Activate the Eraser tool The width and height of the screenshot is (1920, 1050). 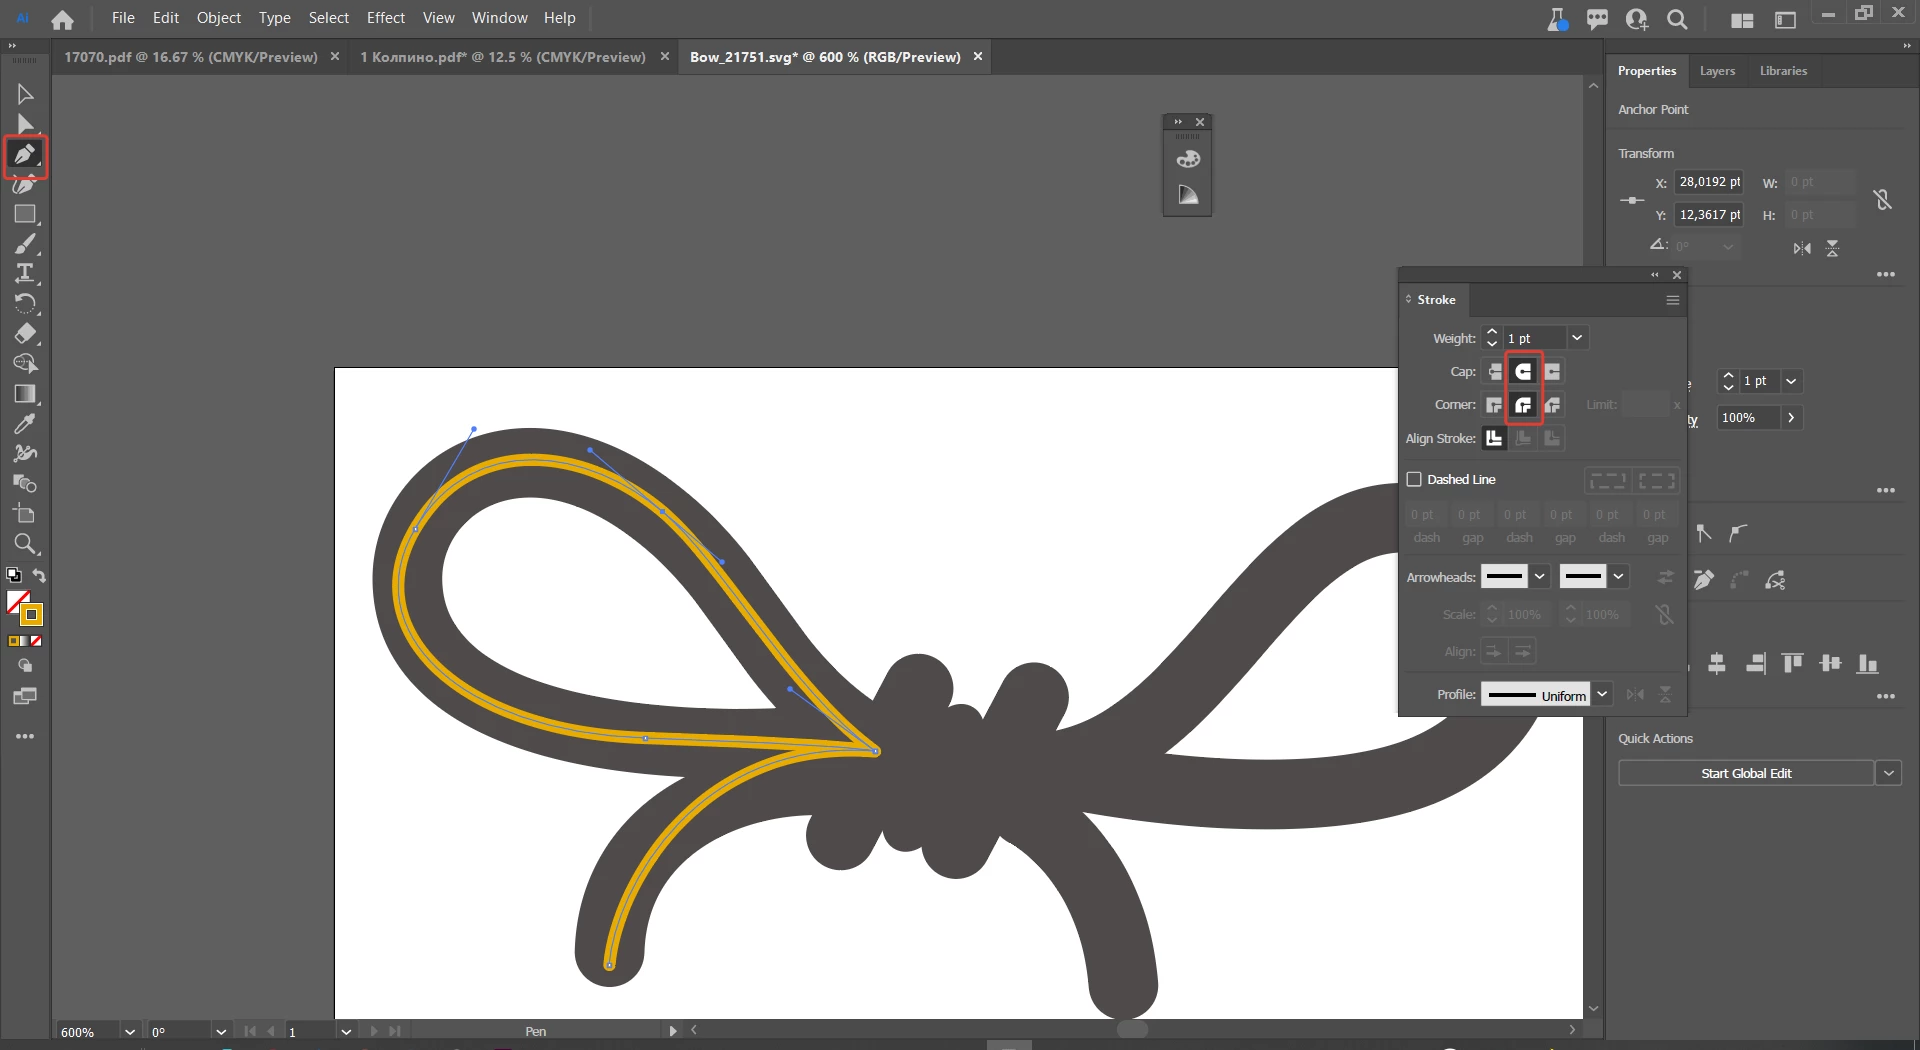point(25,333)
